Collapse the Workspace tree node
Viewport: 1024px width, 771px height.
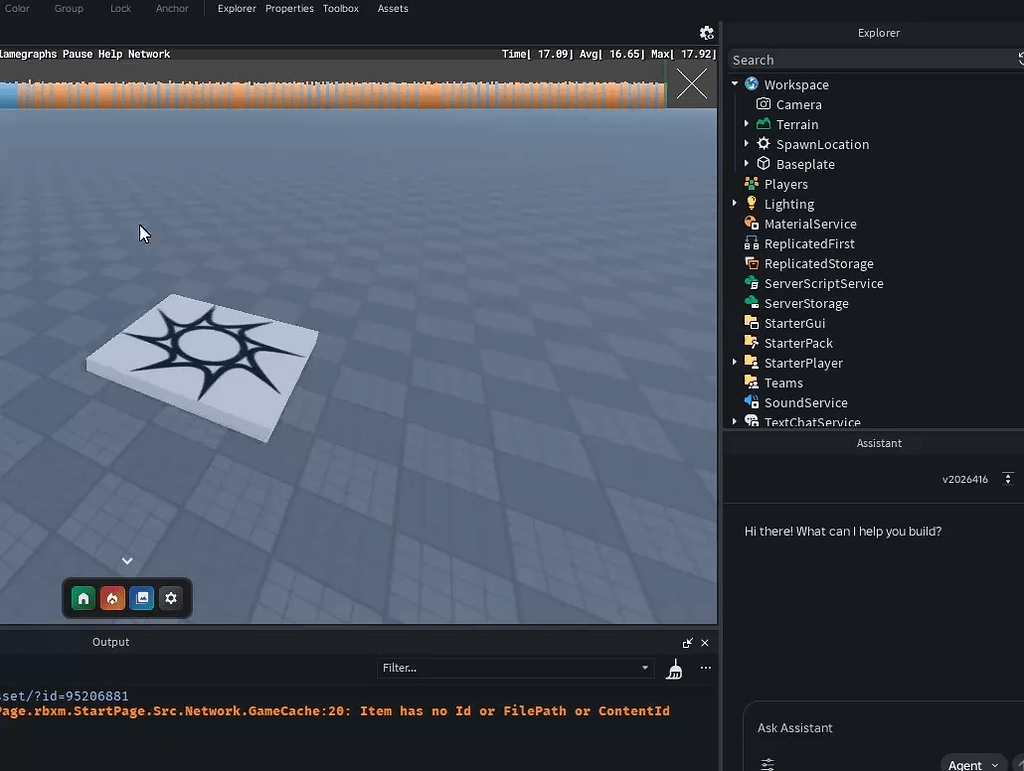pyautogui.click(x=735, y=84)
